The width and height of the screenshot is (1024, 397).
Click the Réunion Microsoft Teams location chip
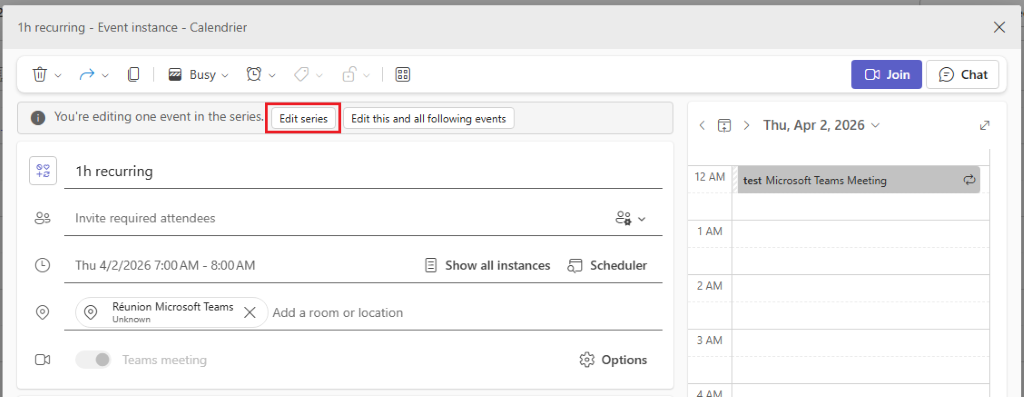point(172,312)
